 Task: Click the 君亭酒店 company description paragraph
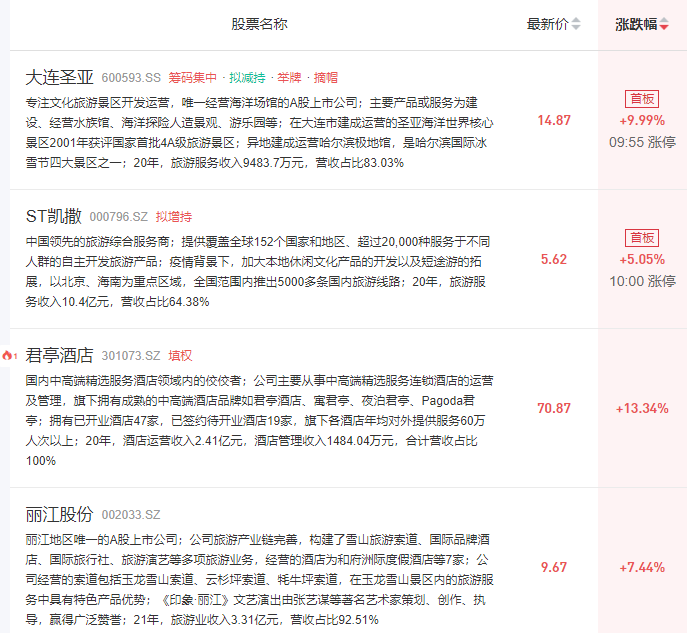(259, 421)
